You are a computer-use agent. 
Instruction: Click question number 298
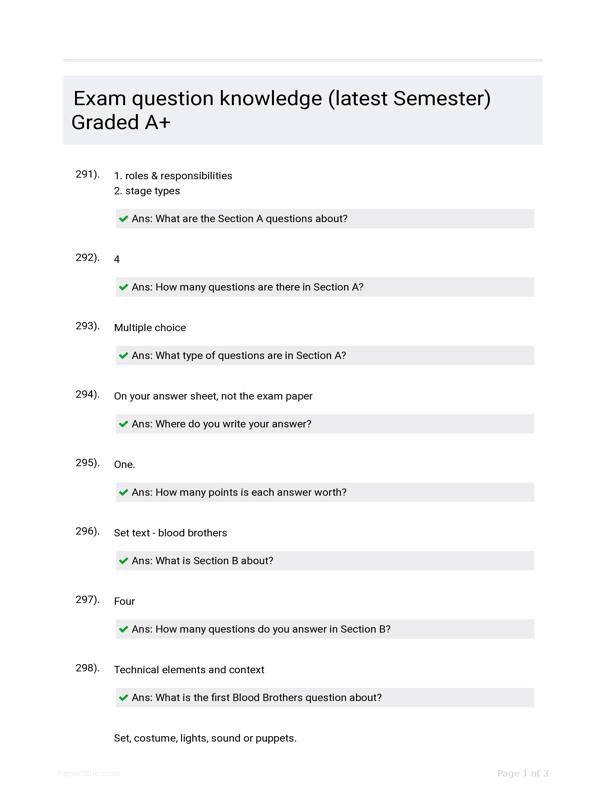(x=87, y=668)
